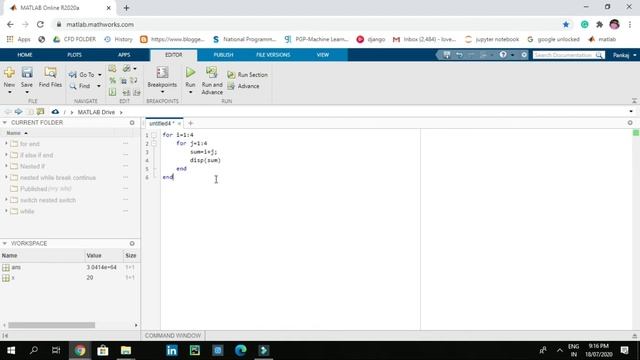This screenshot has height=360, width=640.
Task: Open the top bar settings gear
Action: [524, 55]
